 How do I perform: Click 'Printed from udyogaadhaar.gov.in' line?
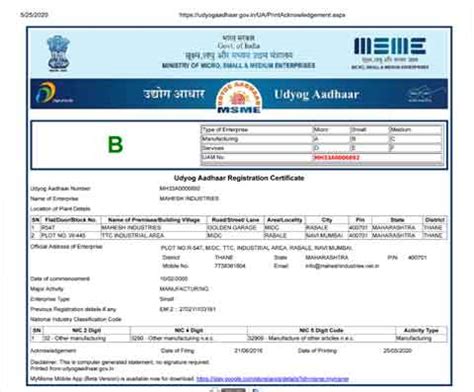click(x=72, y=369)
